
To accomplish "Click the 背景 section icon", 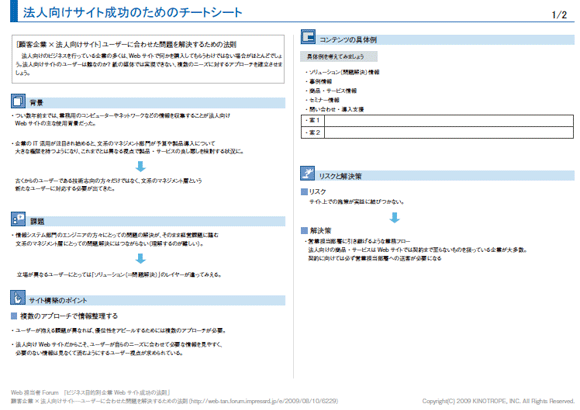I will coord(18,101).
